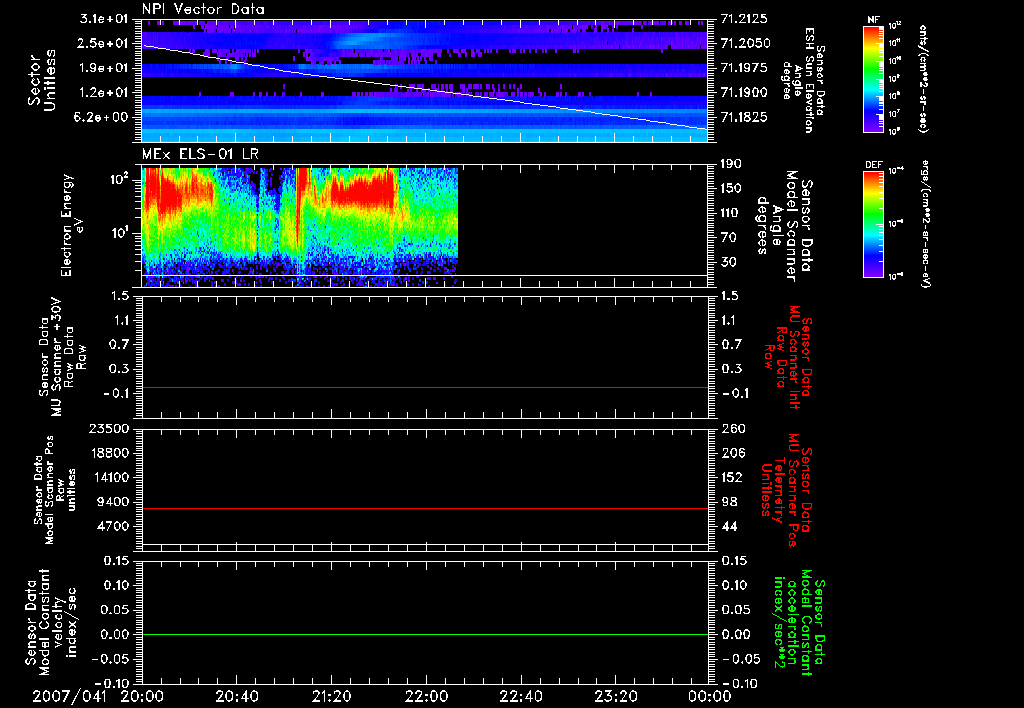Click the 23:20 time tick label
Screen dimensions: 1024x708
(616, 696)
